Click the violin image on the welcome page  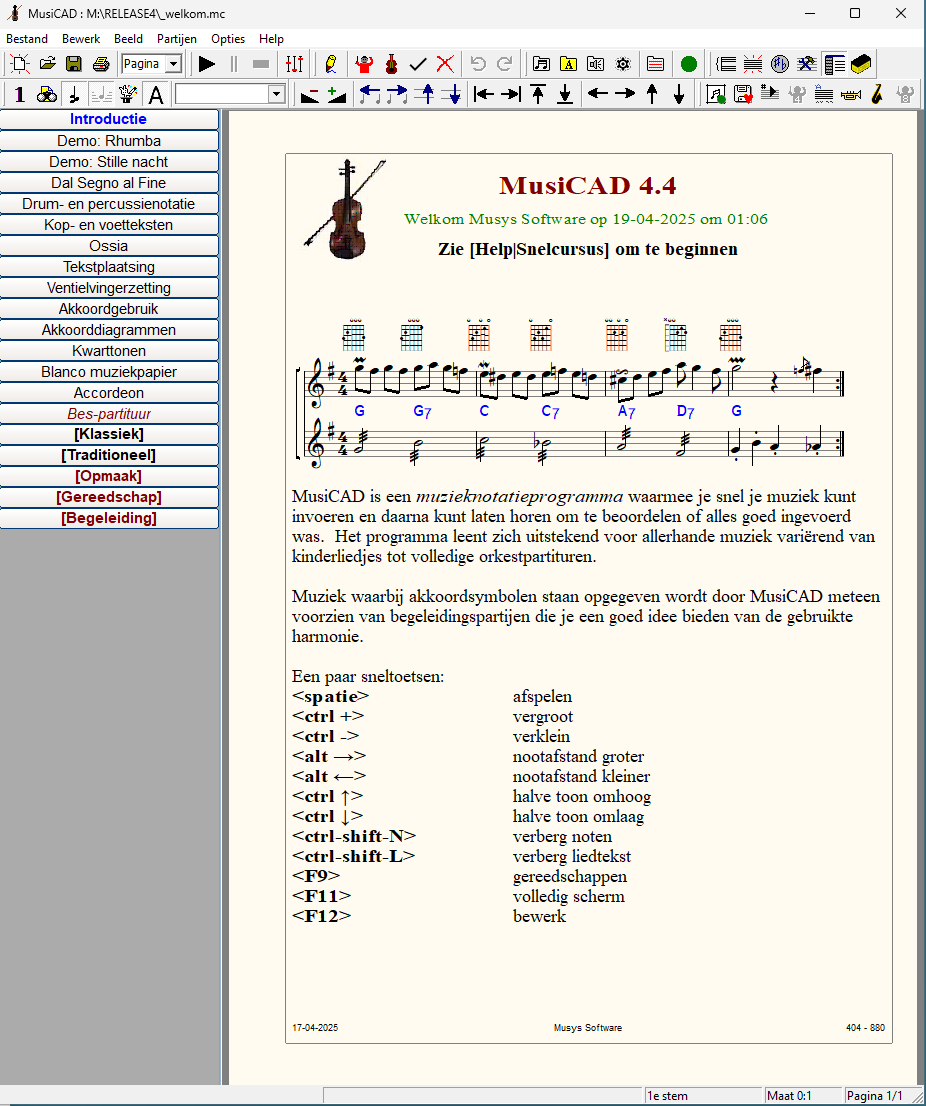pyautogui.click(x=345, y=209)
